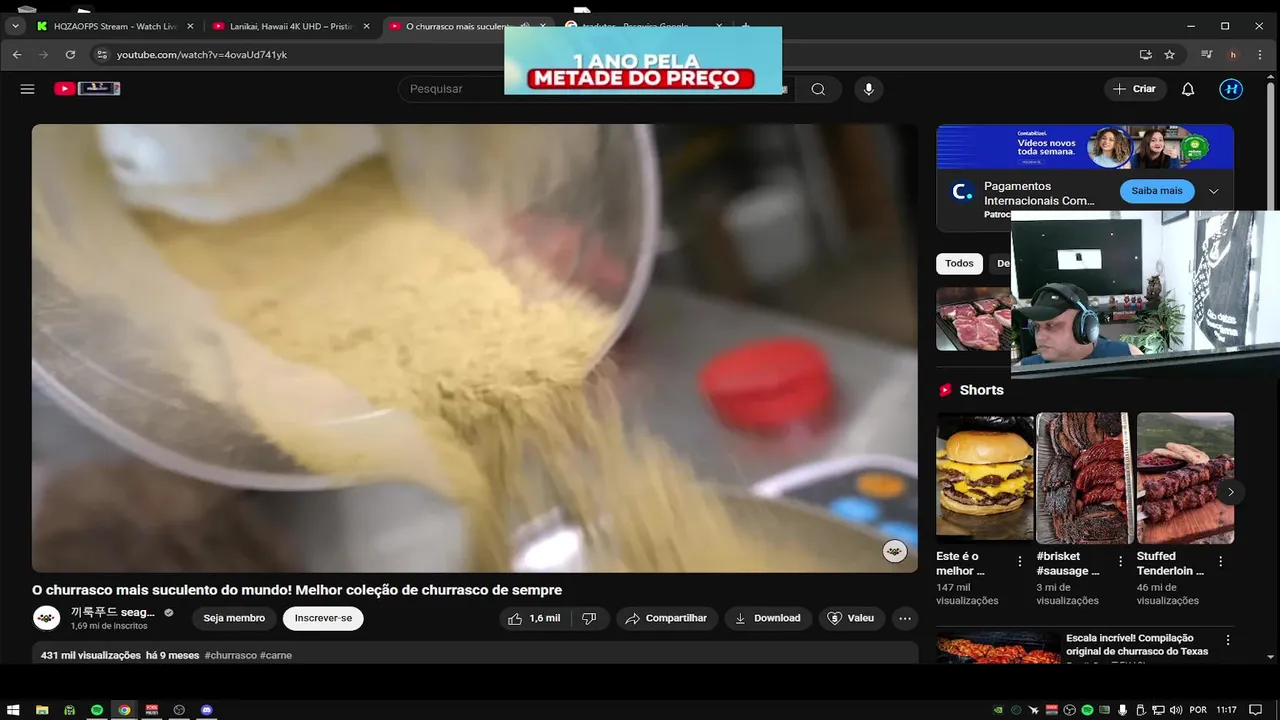Open more actions ellipsis under video
The width and height of the screenshot is (1280, 720).
click(905, 618)
